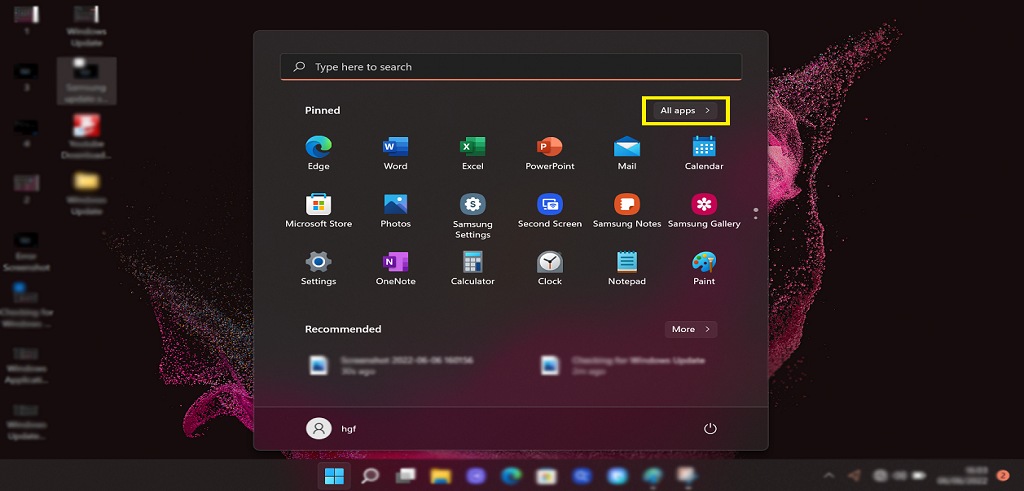The height and width of the screenshot is (491, 1024).
Task: Launch Notepad
Action: tap(627, 268)
